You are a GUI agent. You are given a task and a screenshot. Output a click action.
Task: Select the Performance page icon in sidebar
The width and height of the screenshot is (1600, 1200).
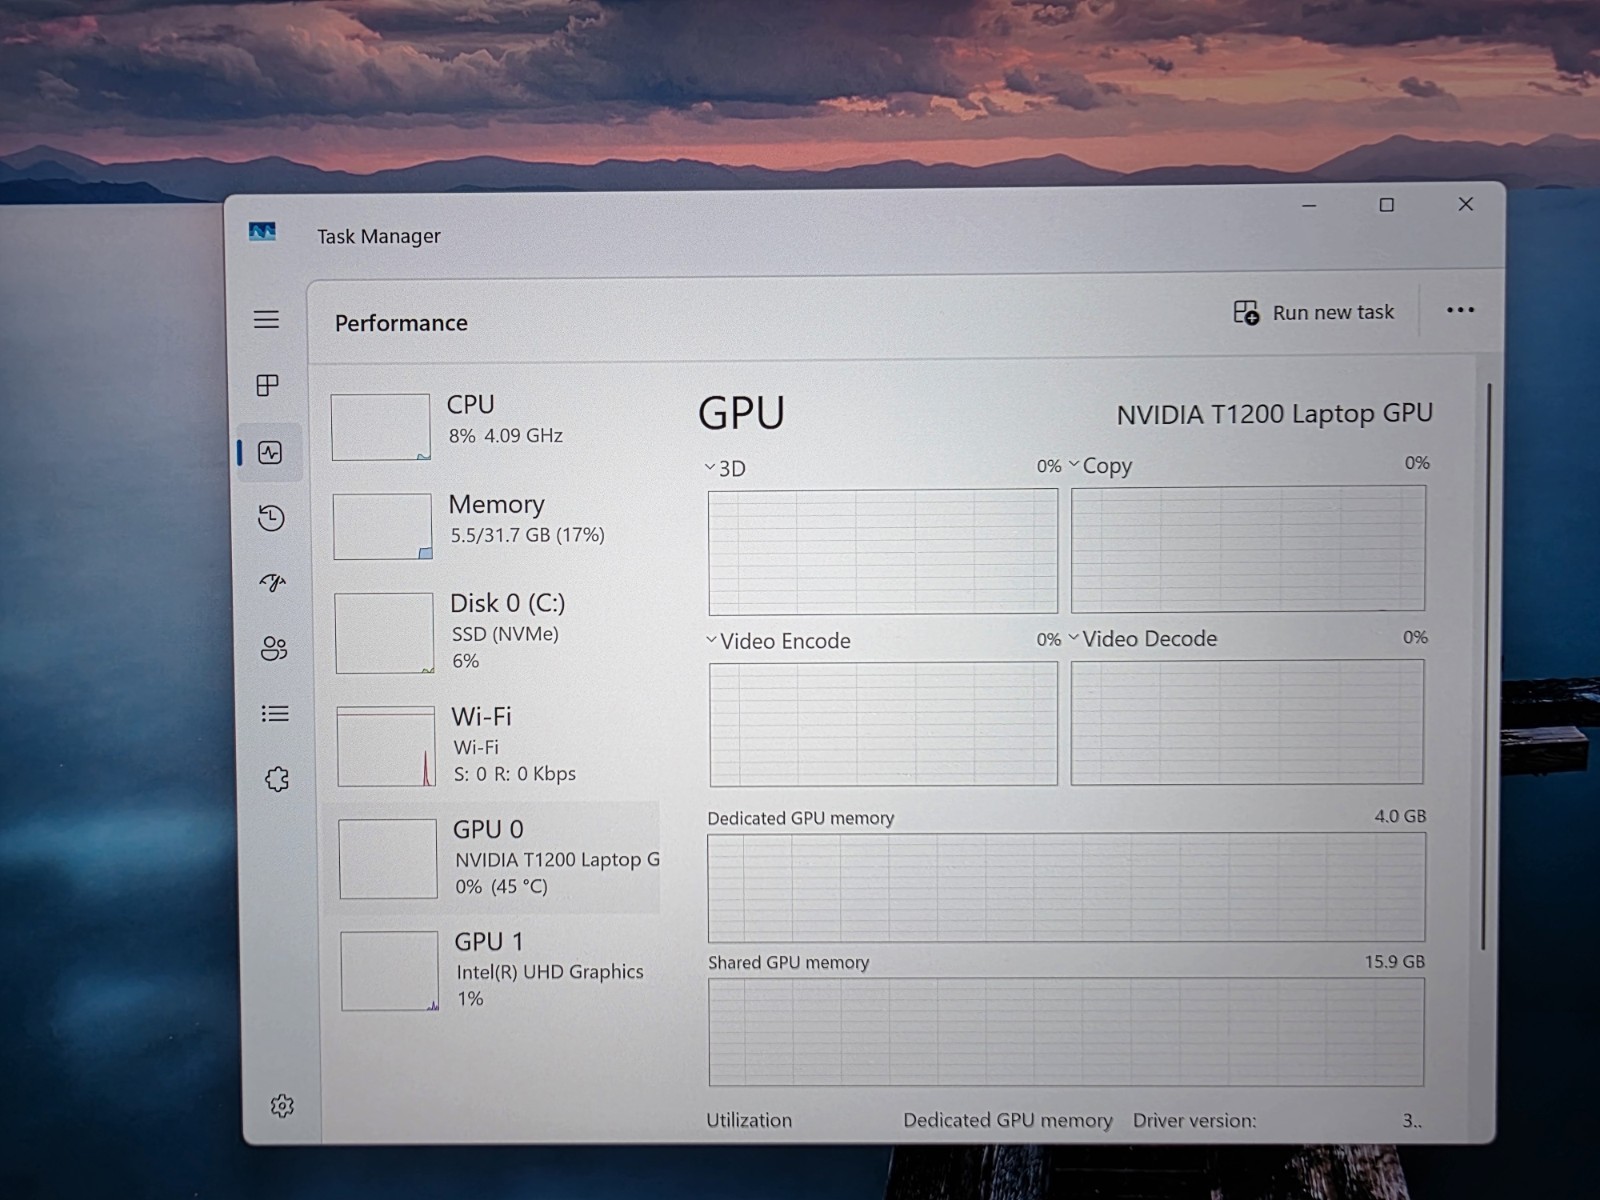click(x=270, y=453)
